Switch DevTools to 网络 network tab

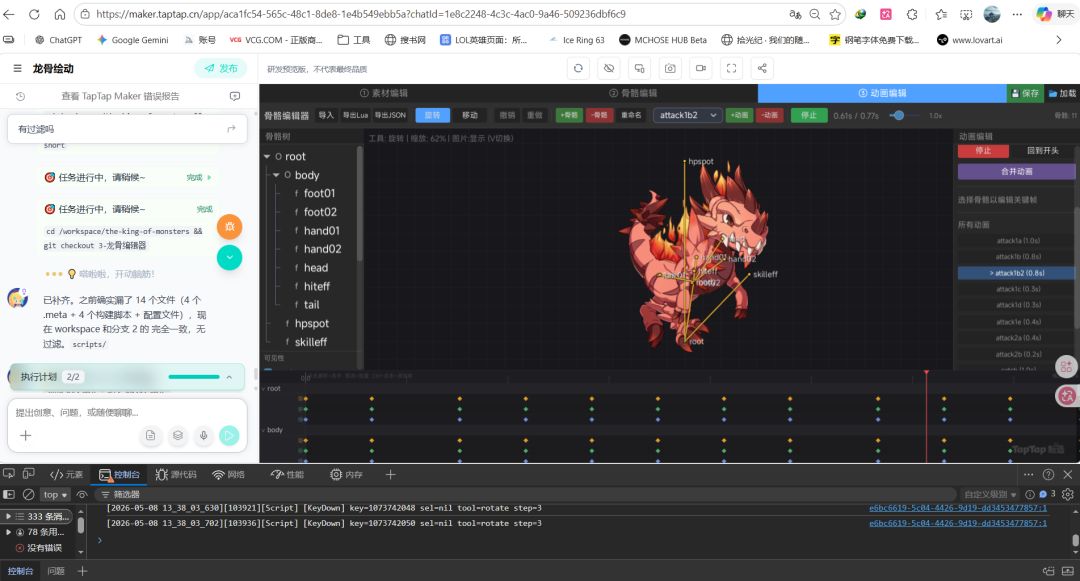pos(229,474)
